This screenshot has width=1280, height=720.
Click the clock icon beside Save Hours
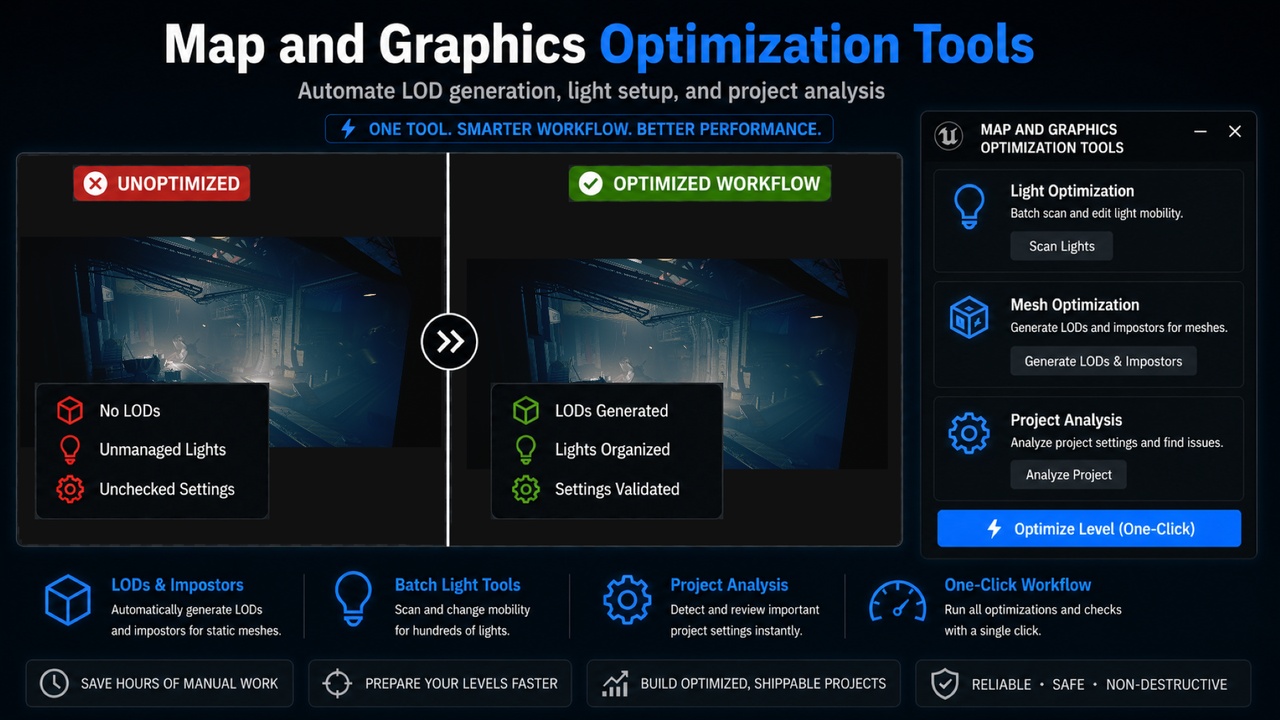54,684
